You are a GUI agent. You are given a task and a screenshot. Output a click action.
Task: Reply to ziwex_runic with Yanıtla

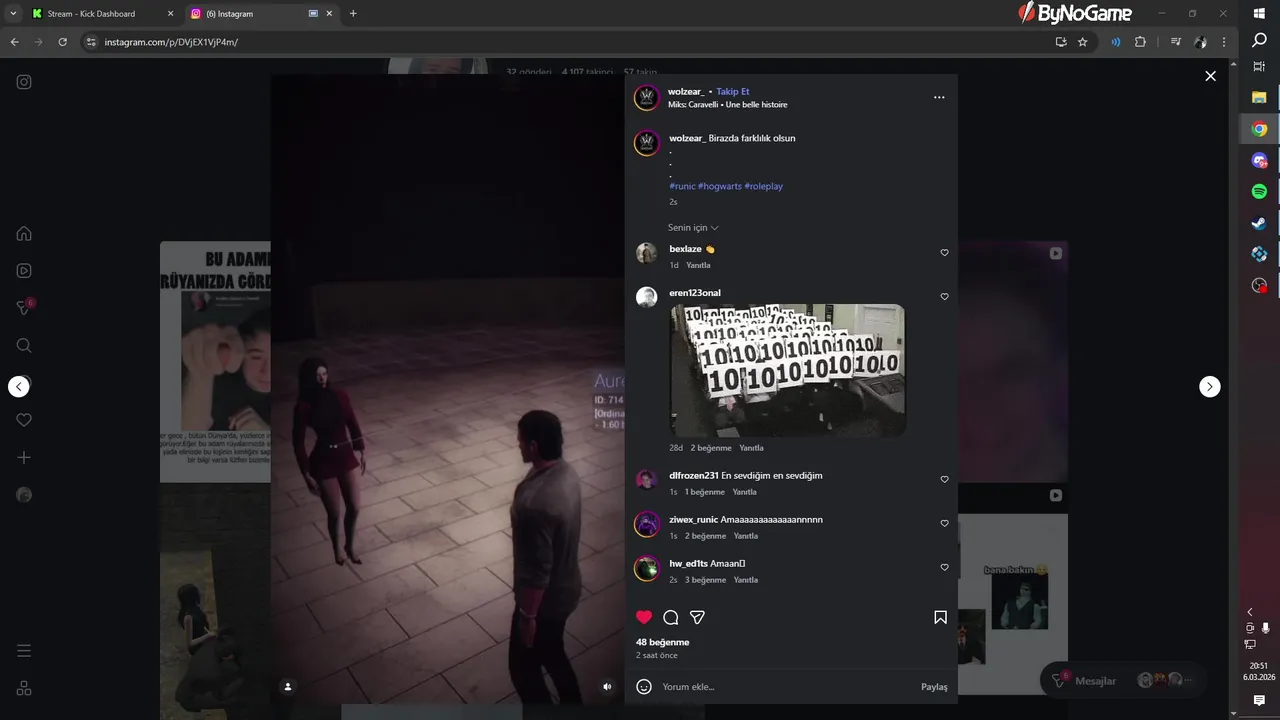click(x=746, y=536)
